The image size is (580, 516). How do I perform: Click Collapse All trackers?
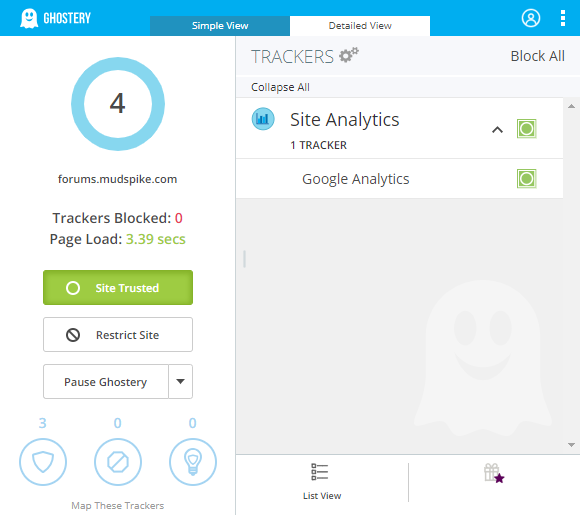coord(280,87)
